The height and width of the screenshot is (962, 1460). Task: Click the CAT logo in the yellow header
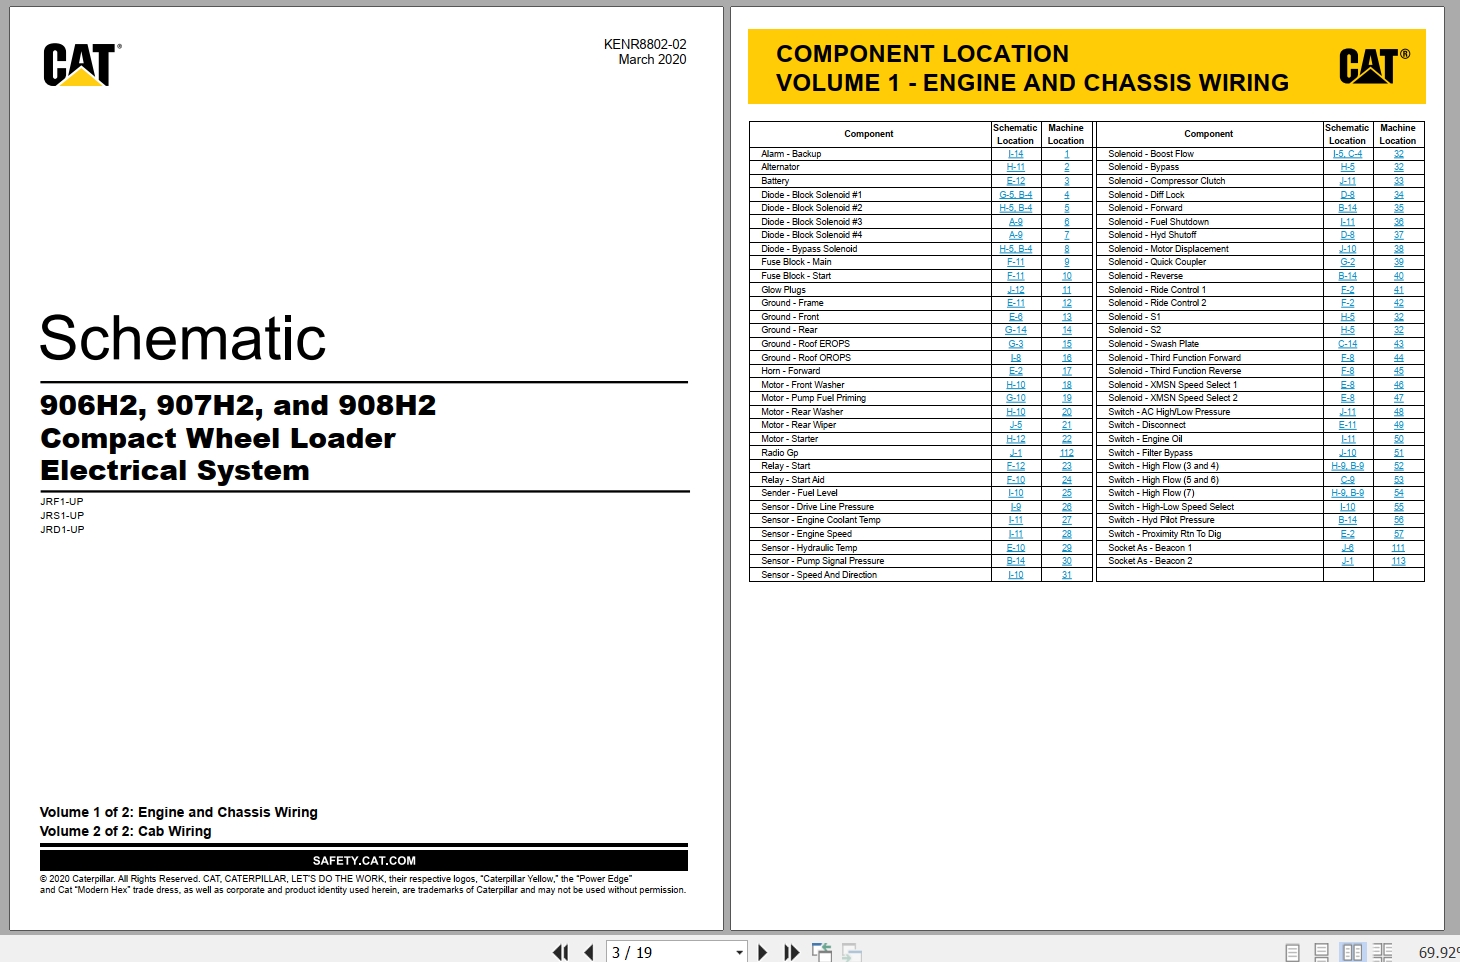1373,67
